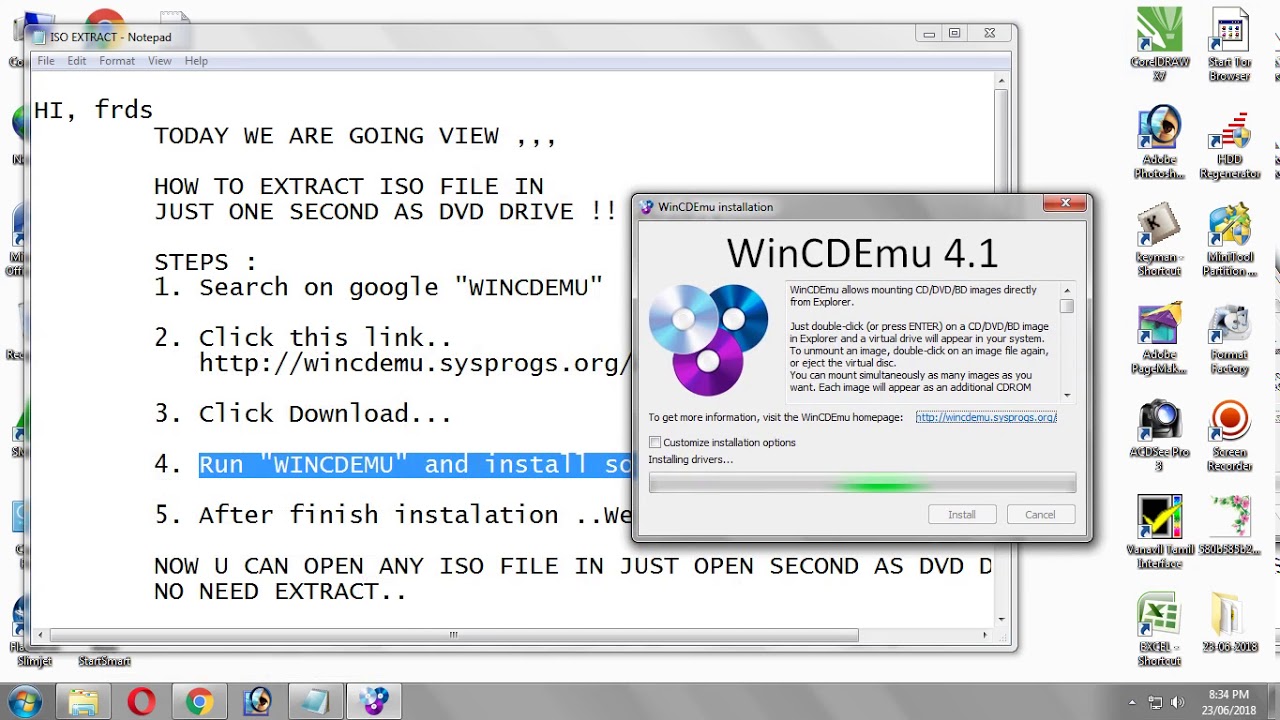Open the Adobe Photoshop desktop shortcut

pos(1160,142)
